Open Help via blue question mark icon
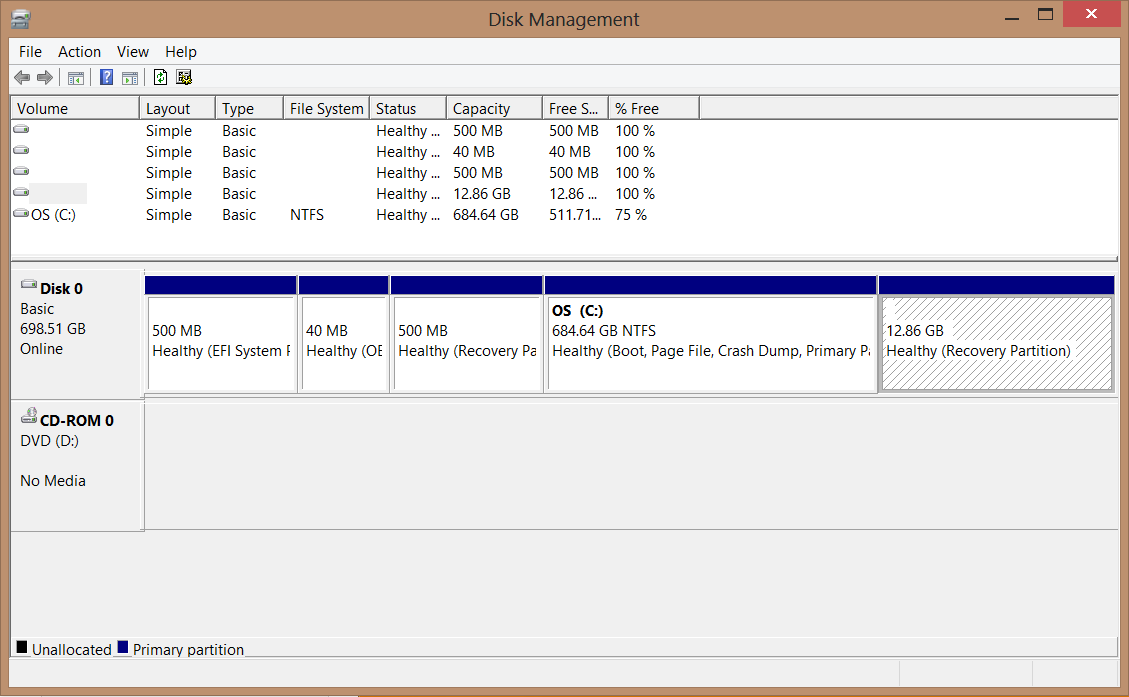The width and height of the screenshot is (1129, 697). pyautogui.click(x=106, y=78)
